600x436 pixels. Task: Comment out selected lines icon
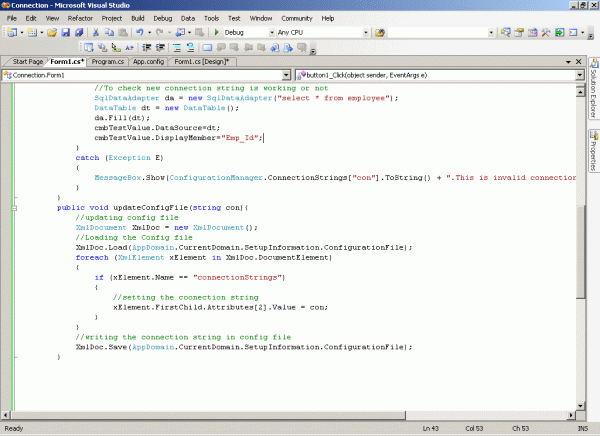click(x=177, y=47)
